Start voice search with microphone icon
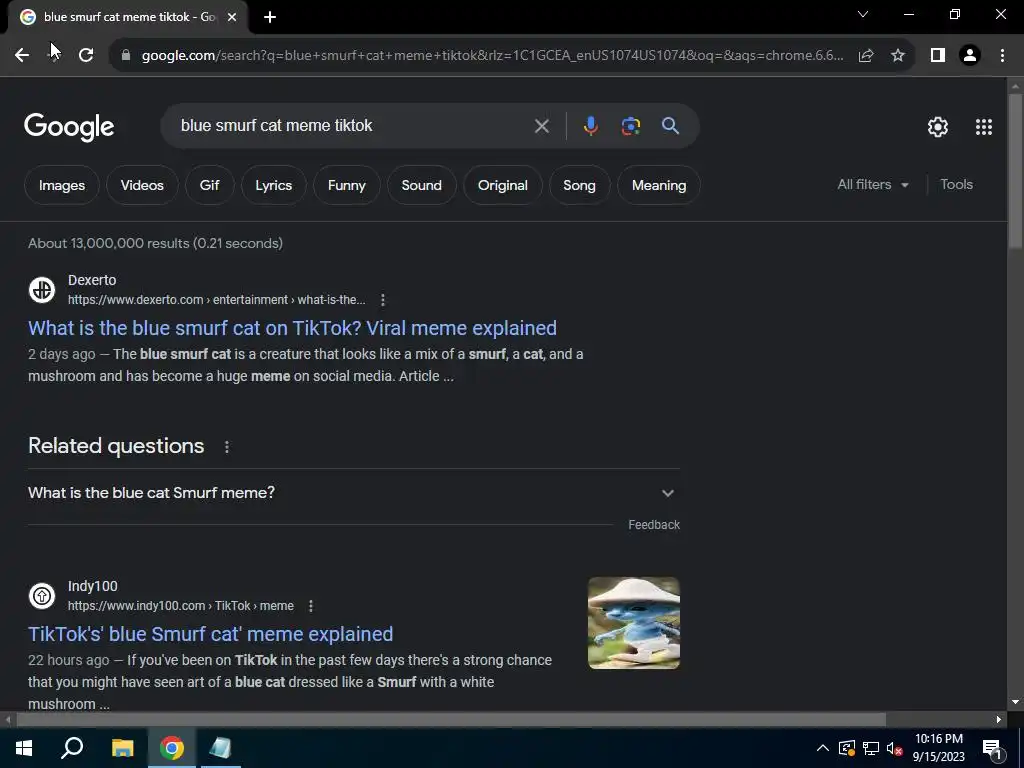This screenshot has width=1024, height=768. pyautogui.click(x=590, y=126)
